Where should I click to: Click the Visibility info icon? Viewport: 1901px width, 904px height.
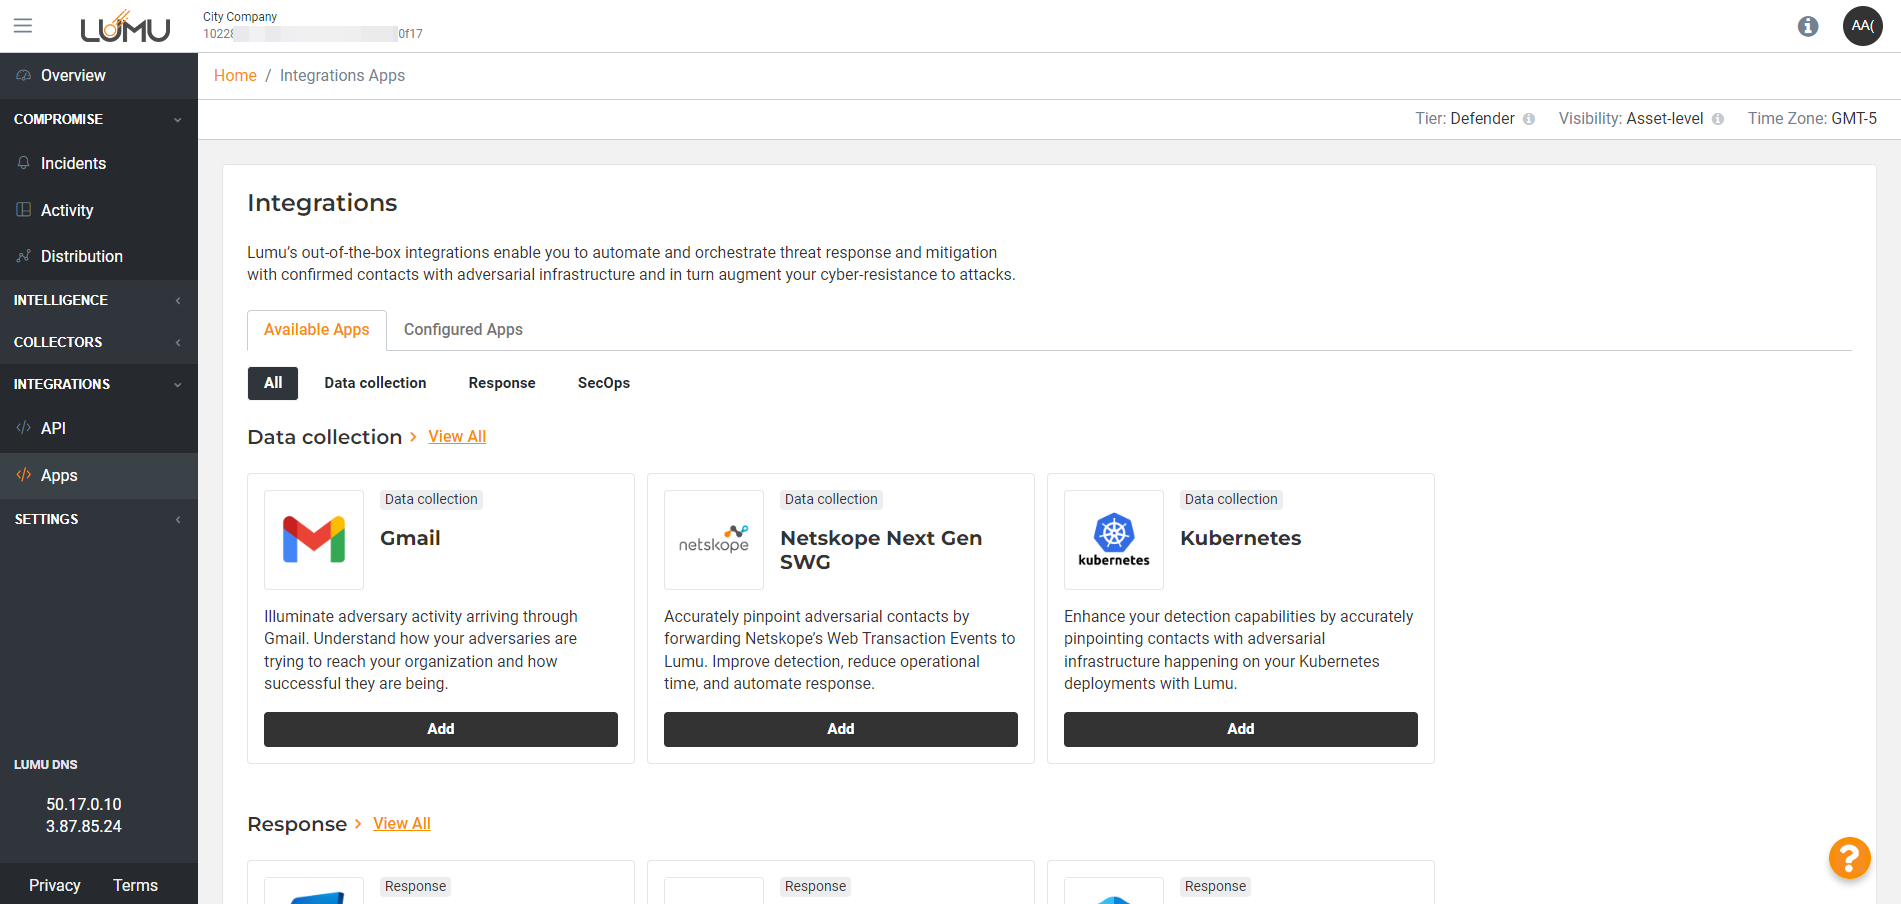point(1718,119)
